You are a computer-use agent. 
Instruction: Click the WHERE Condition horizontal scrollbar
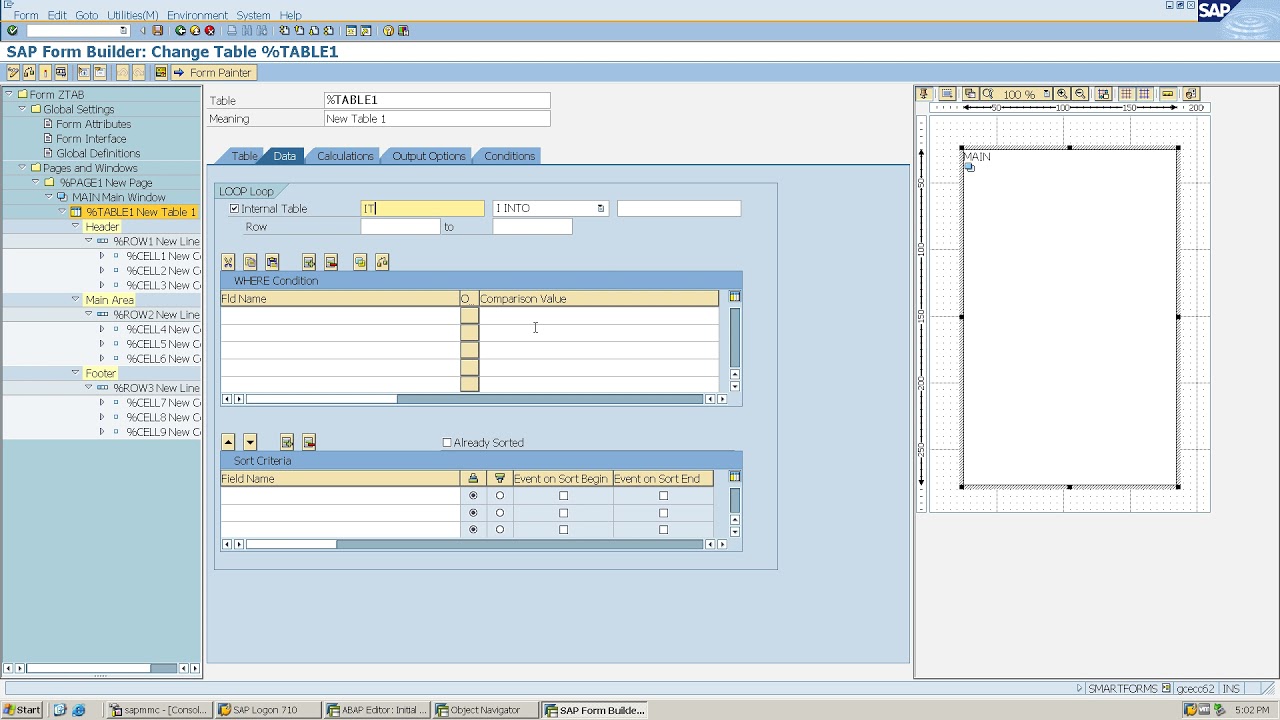click(475, 399)
